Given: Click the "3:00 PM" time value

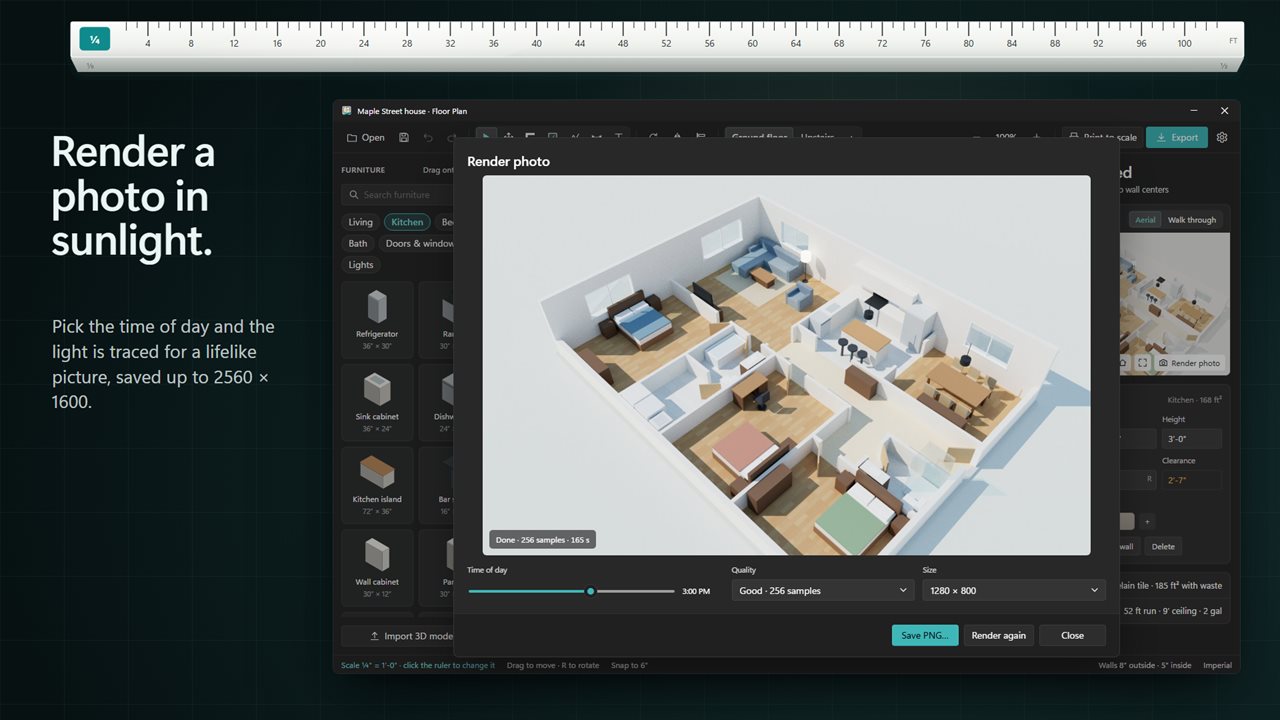Looking at the screenshot, I should (696, 591).
